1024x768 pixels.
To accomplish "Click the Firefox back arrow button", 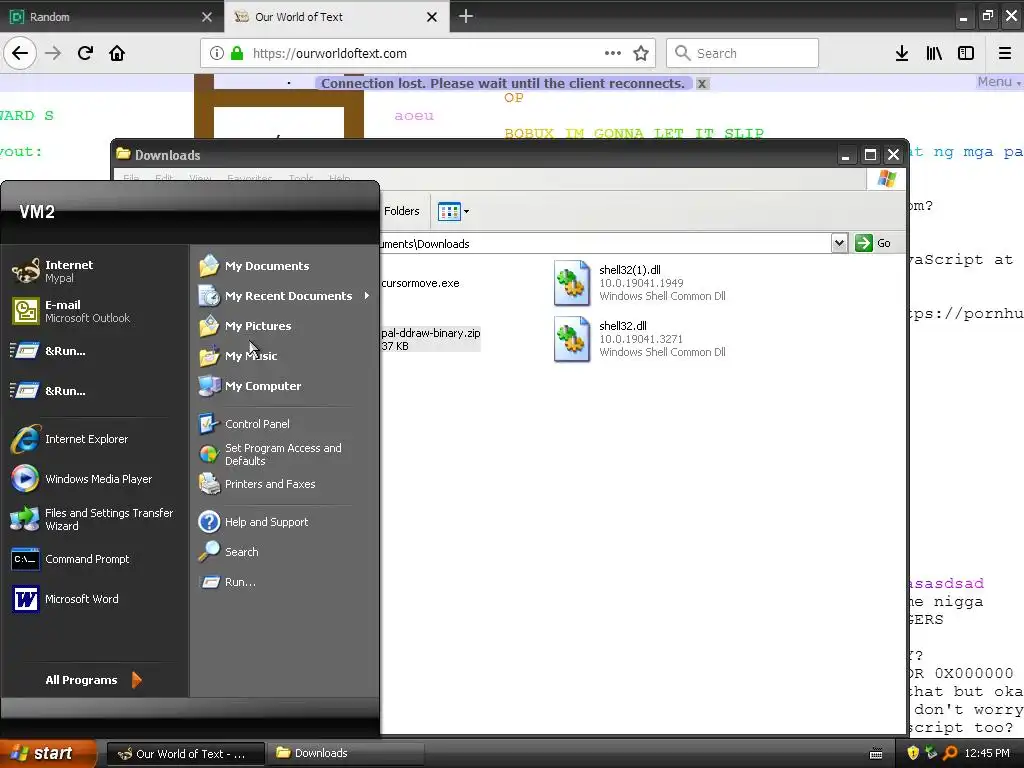I will click(20, 53).
